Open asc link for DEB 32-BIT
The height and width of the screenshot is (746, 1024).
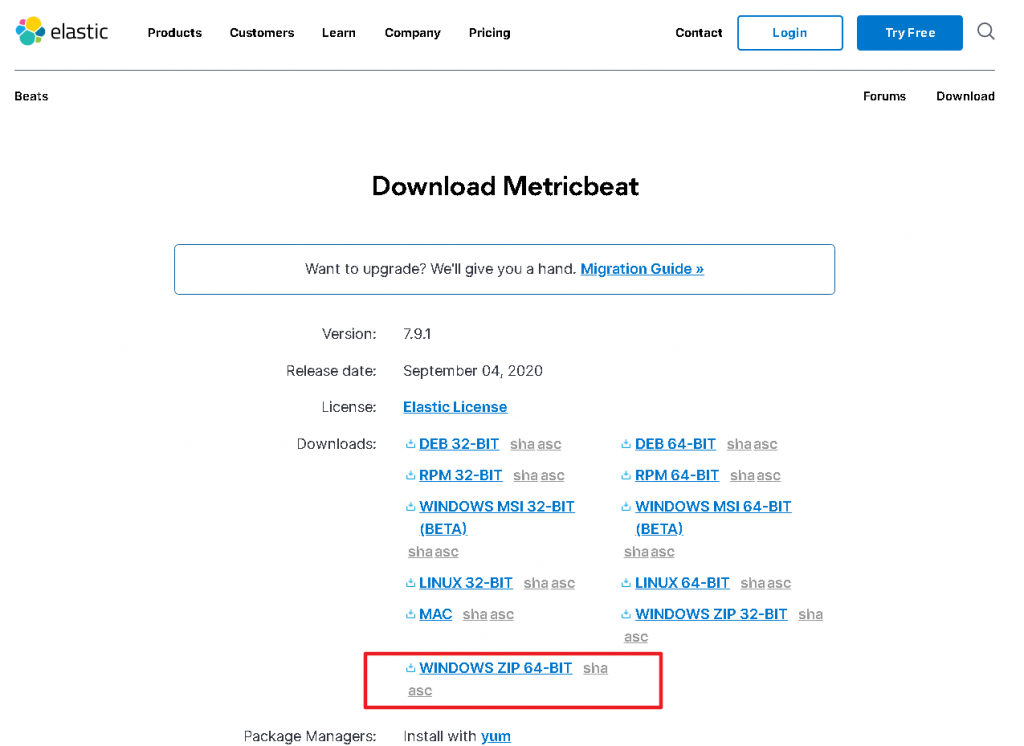(549, 444)
